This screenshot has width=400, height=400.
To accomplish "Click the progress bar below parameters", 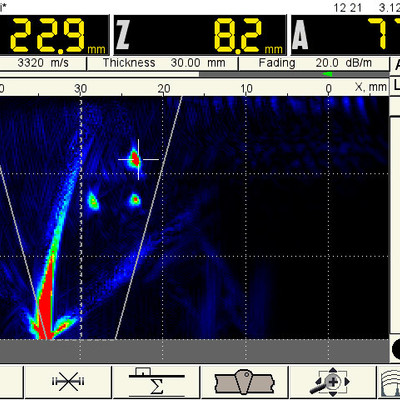I will point(194,74).
